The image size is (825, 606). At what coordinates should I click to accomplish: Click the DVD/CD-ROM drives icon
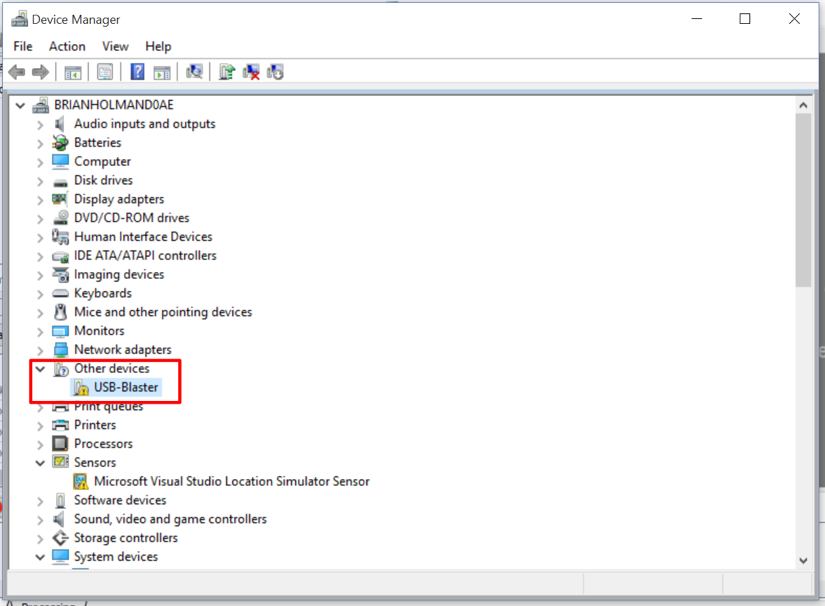(61, 217)
